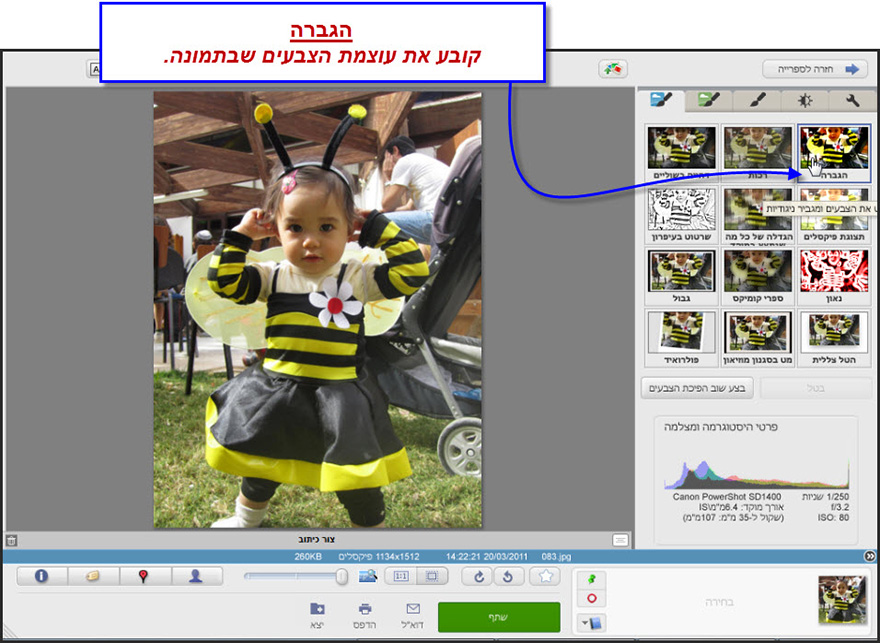Collapse the status bar with the double chevron
This screenshot has width=880, height=643.
point(869,558)
